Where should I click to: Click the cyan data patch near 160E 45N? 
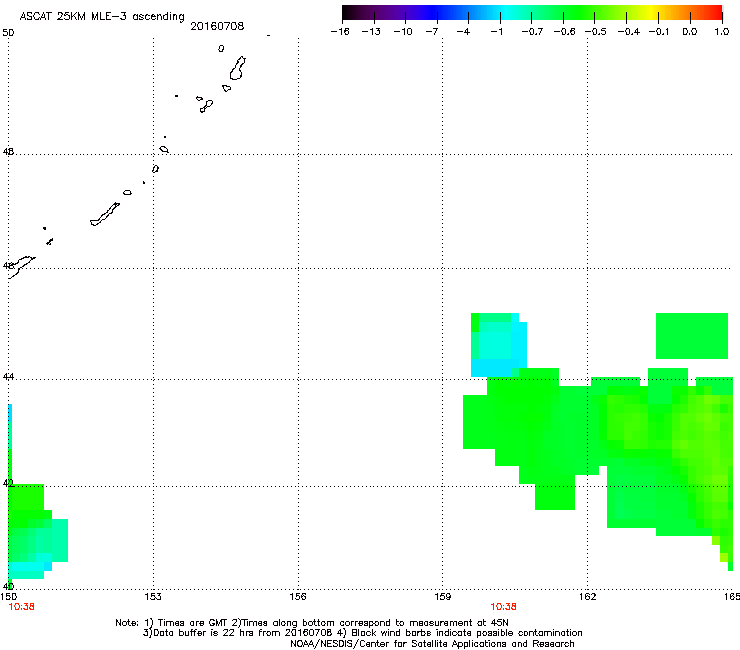click(498, 345)
